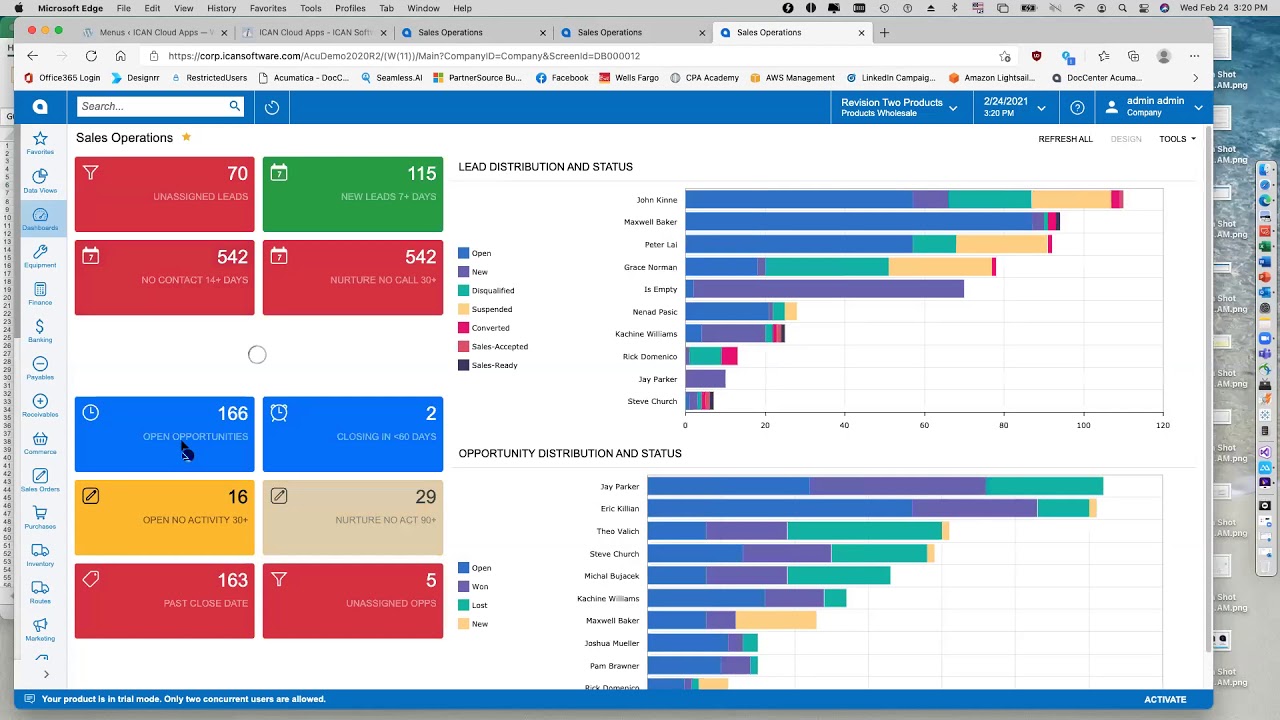This screenshot has width=1280, height=720.
Task: Click the browser address bar URL
Action: point(404,56)
